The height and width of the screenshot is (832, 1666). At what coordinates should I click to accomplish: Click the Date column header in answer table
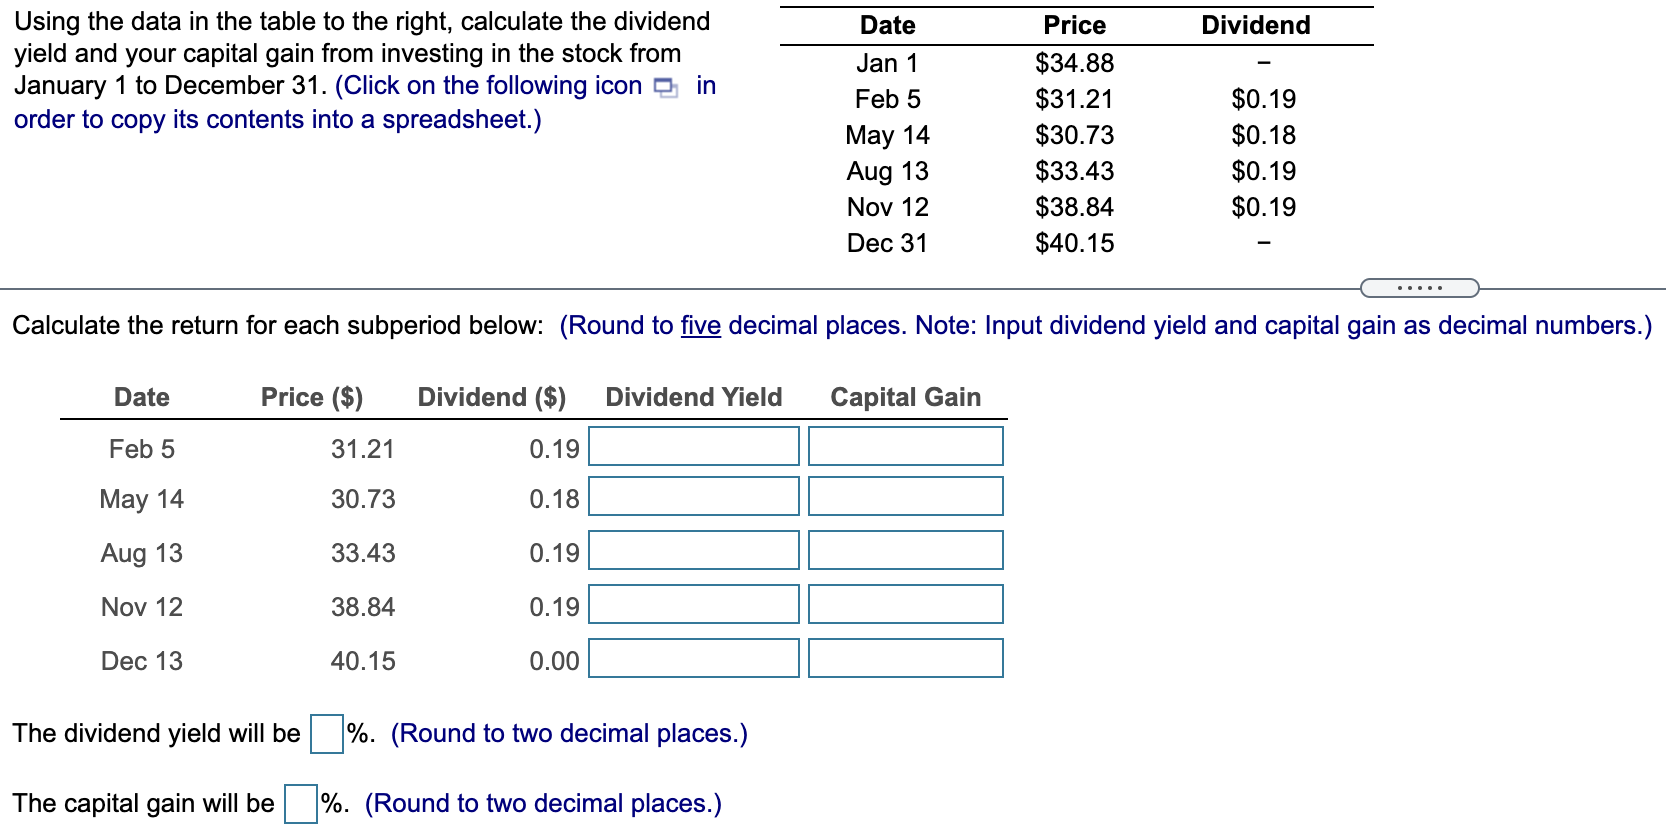(x=140, y=397)
